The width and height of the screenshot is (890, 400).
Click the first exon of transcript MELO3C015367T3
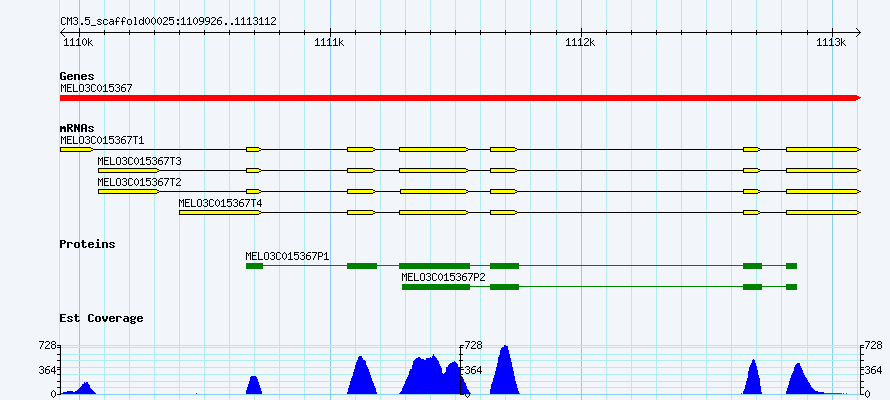coord(128,170)
